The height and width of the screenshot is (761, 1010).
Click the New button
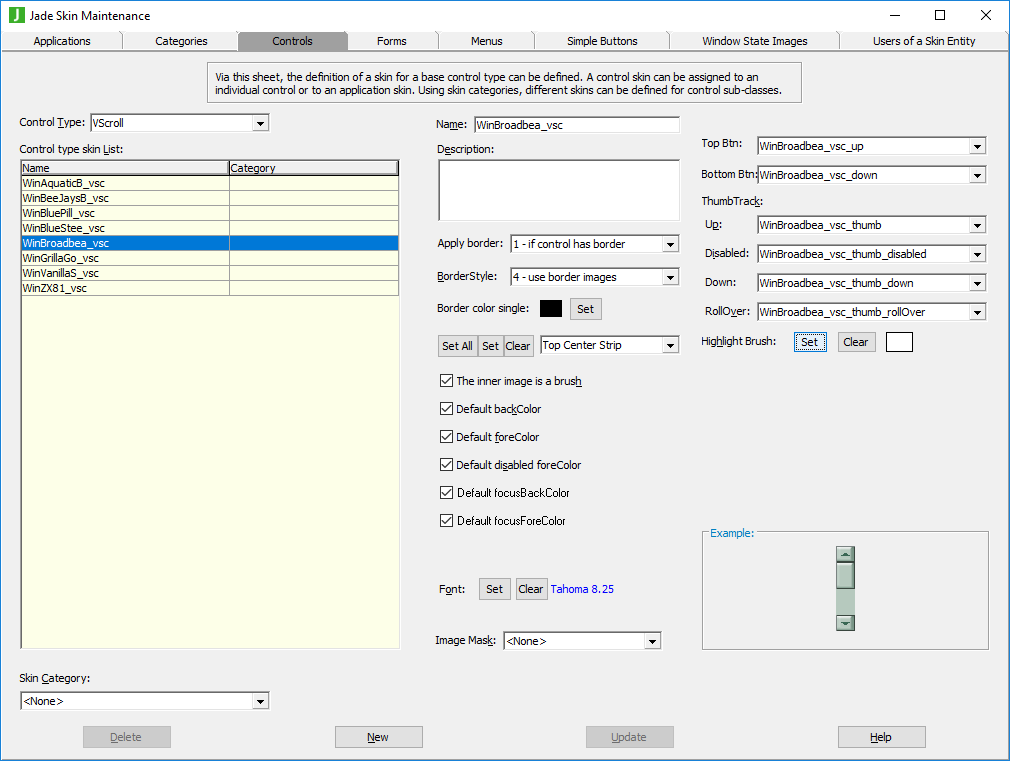pos(378,737)
